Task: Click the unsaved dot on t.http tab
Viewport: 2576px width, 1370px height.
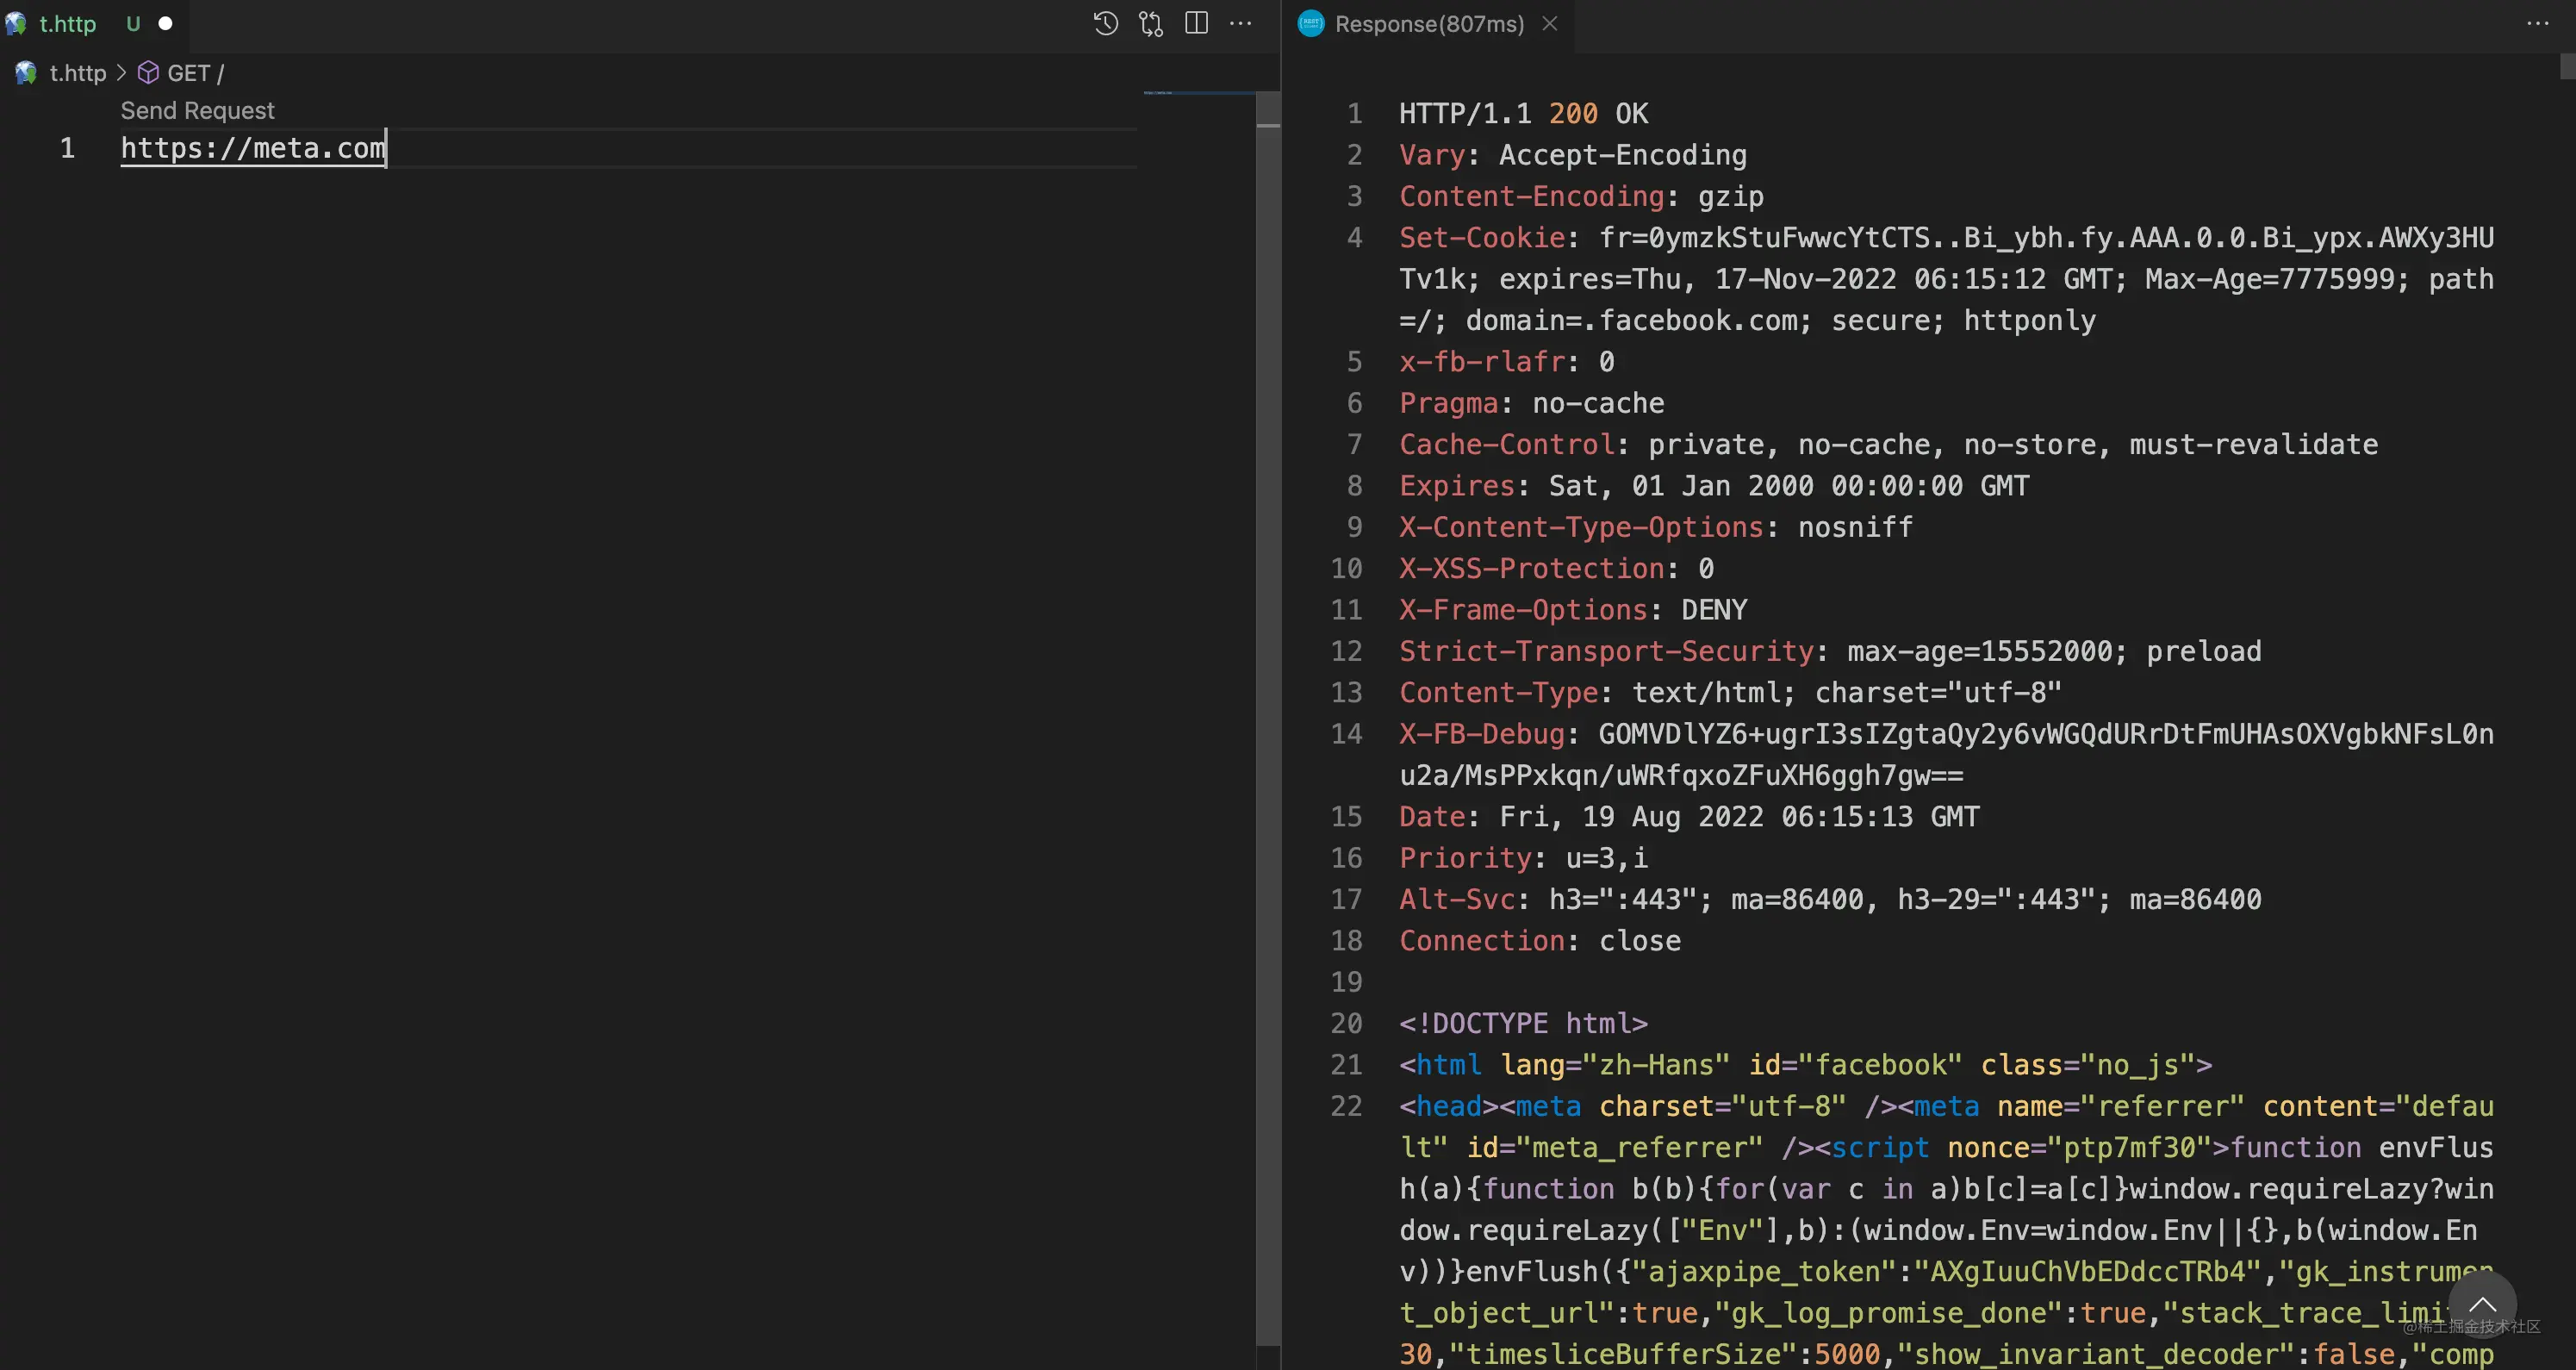Action: (x=166, y=23)
